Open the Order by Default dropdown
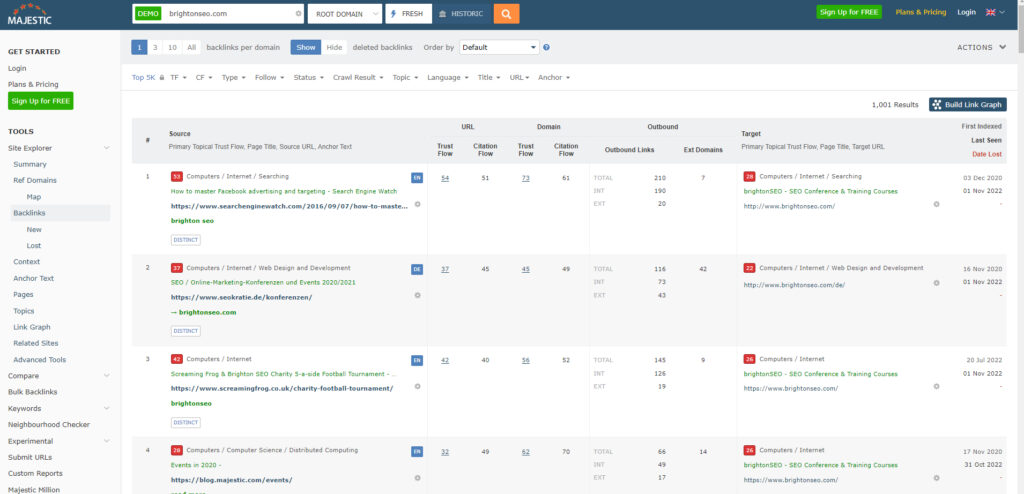Screen dimensions: 1024x494 click(x=499, y=47)
